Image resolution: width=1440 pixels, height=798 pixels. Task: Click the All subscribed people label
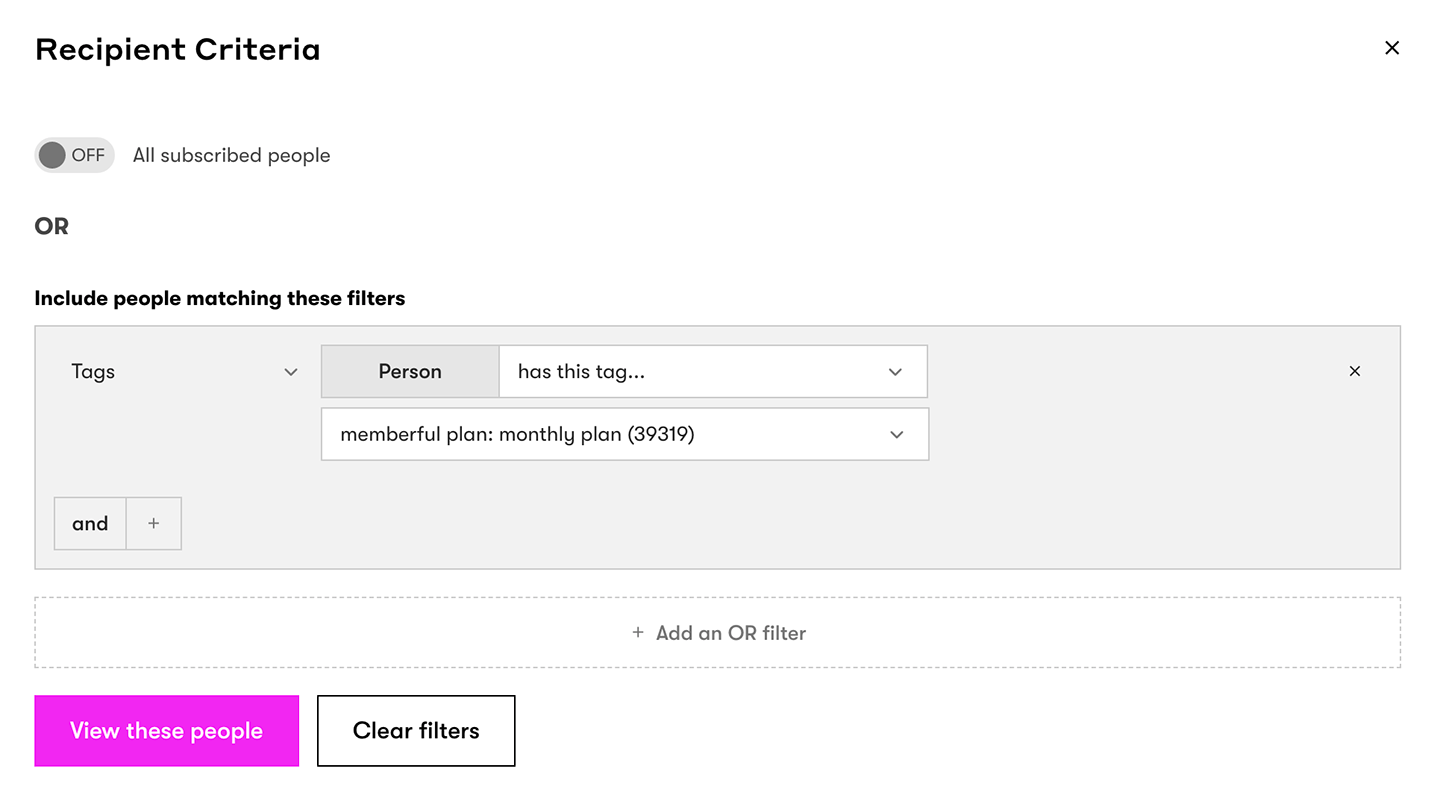point(232,155)
